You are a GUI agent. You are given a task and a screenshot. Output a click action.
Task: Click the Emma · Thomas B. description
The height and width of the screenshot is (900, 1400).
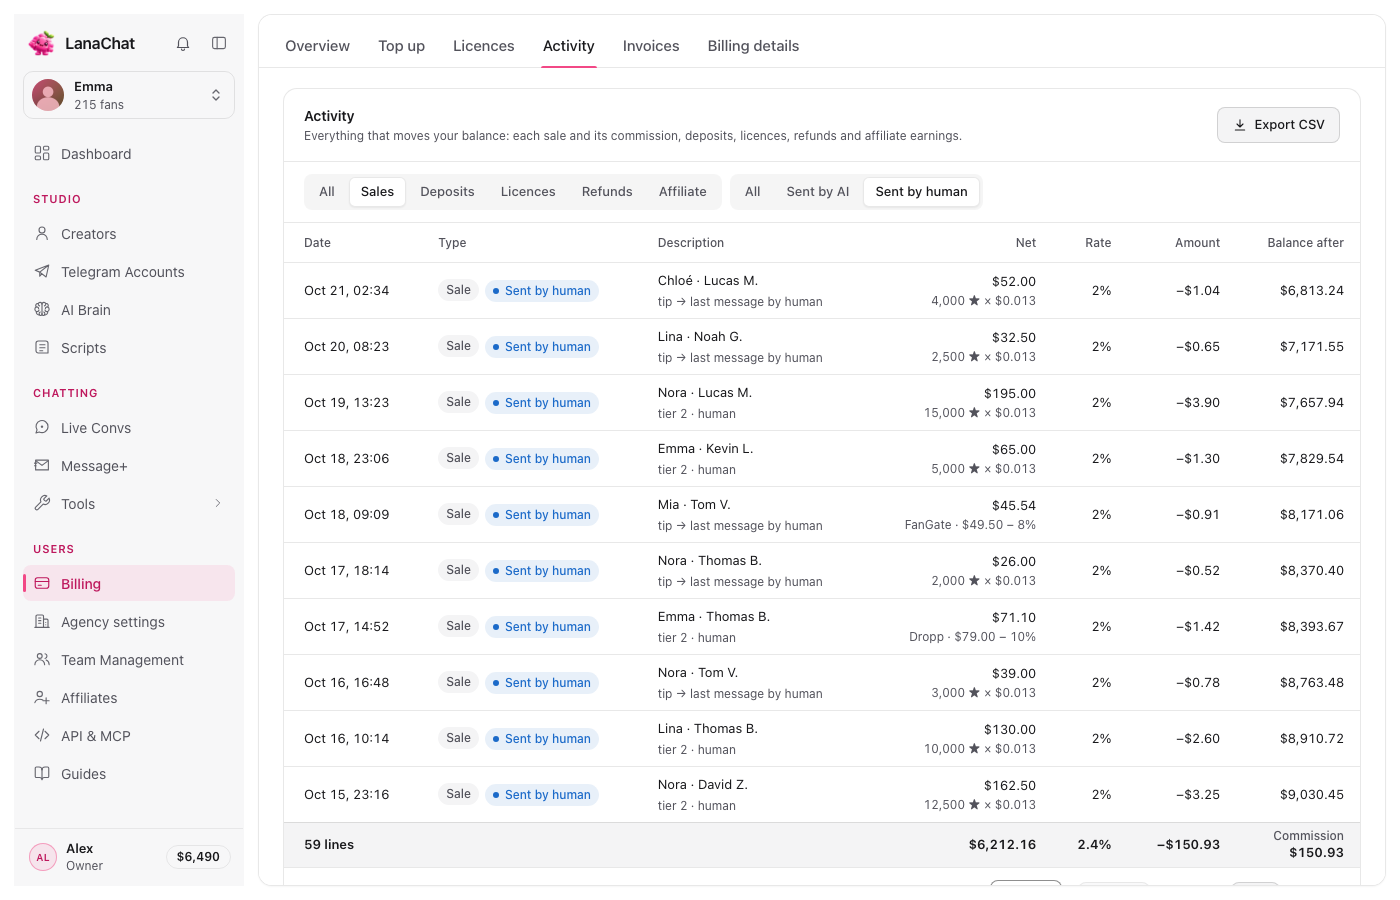click(714, 617)
